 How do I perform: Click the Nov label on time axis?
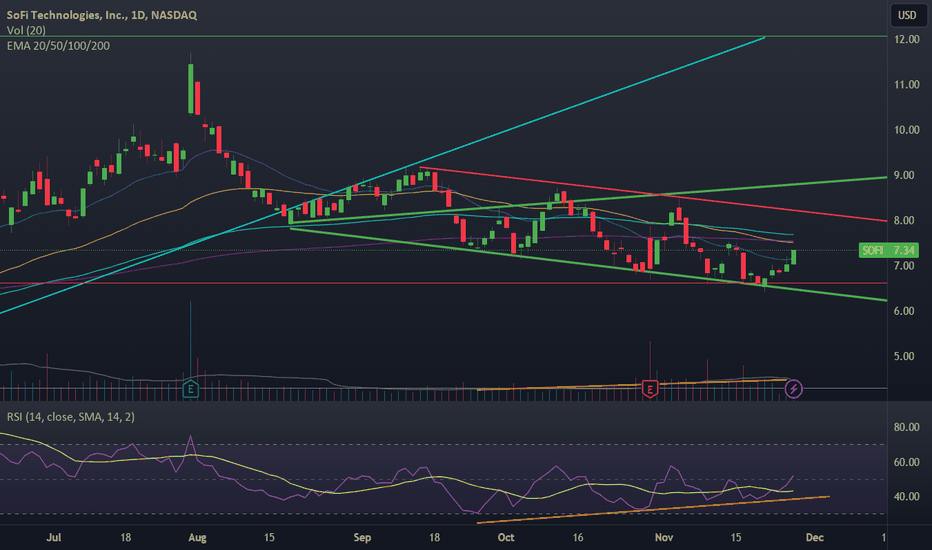click(x=664, y=538)
